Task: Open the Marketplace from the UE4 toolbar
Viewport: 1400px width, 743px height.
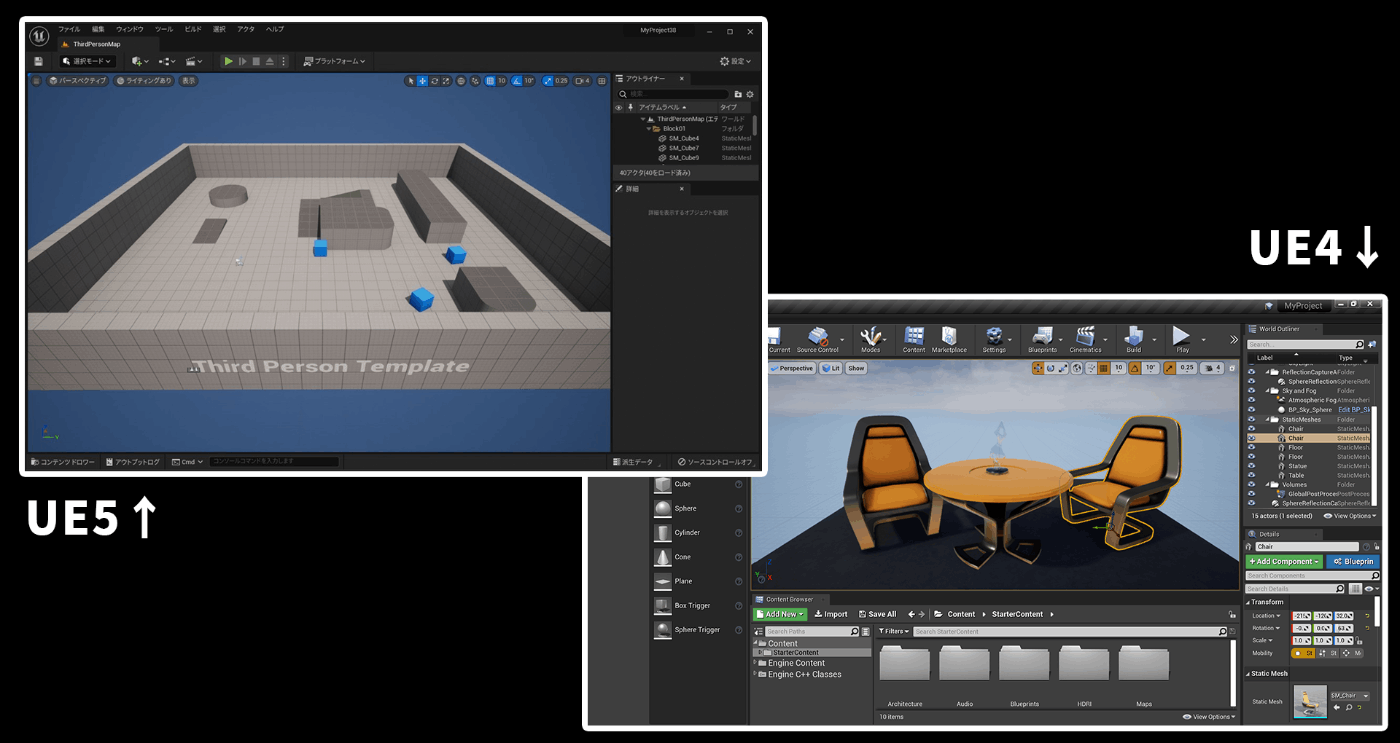Action: tap(949, 339)
